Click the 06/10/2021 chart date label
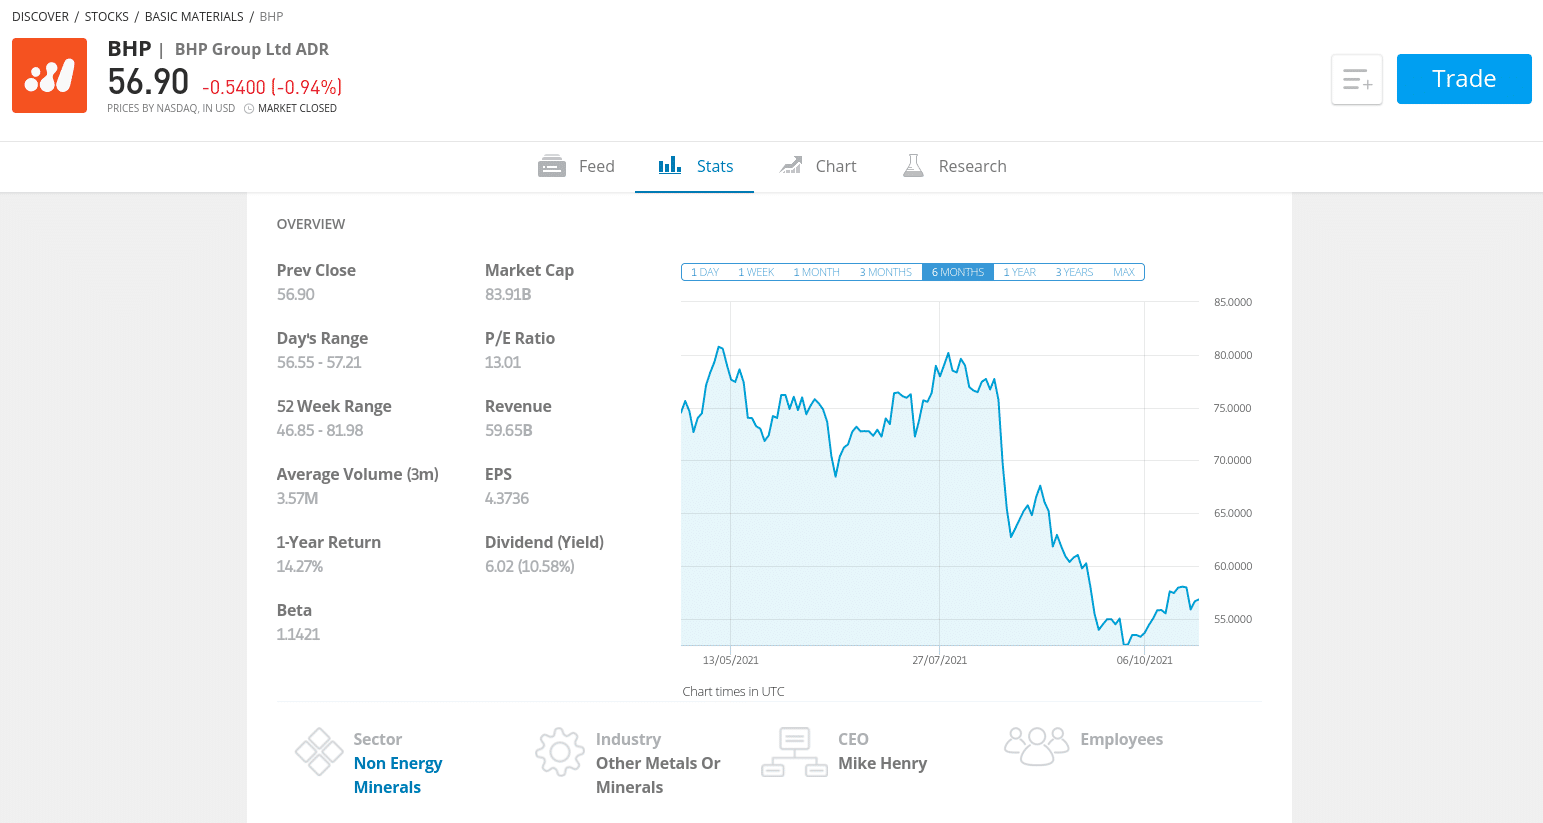 [x=1145, y=660]
